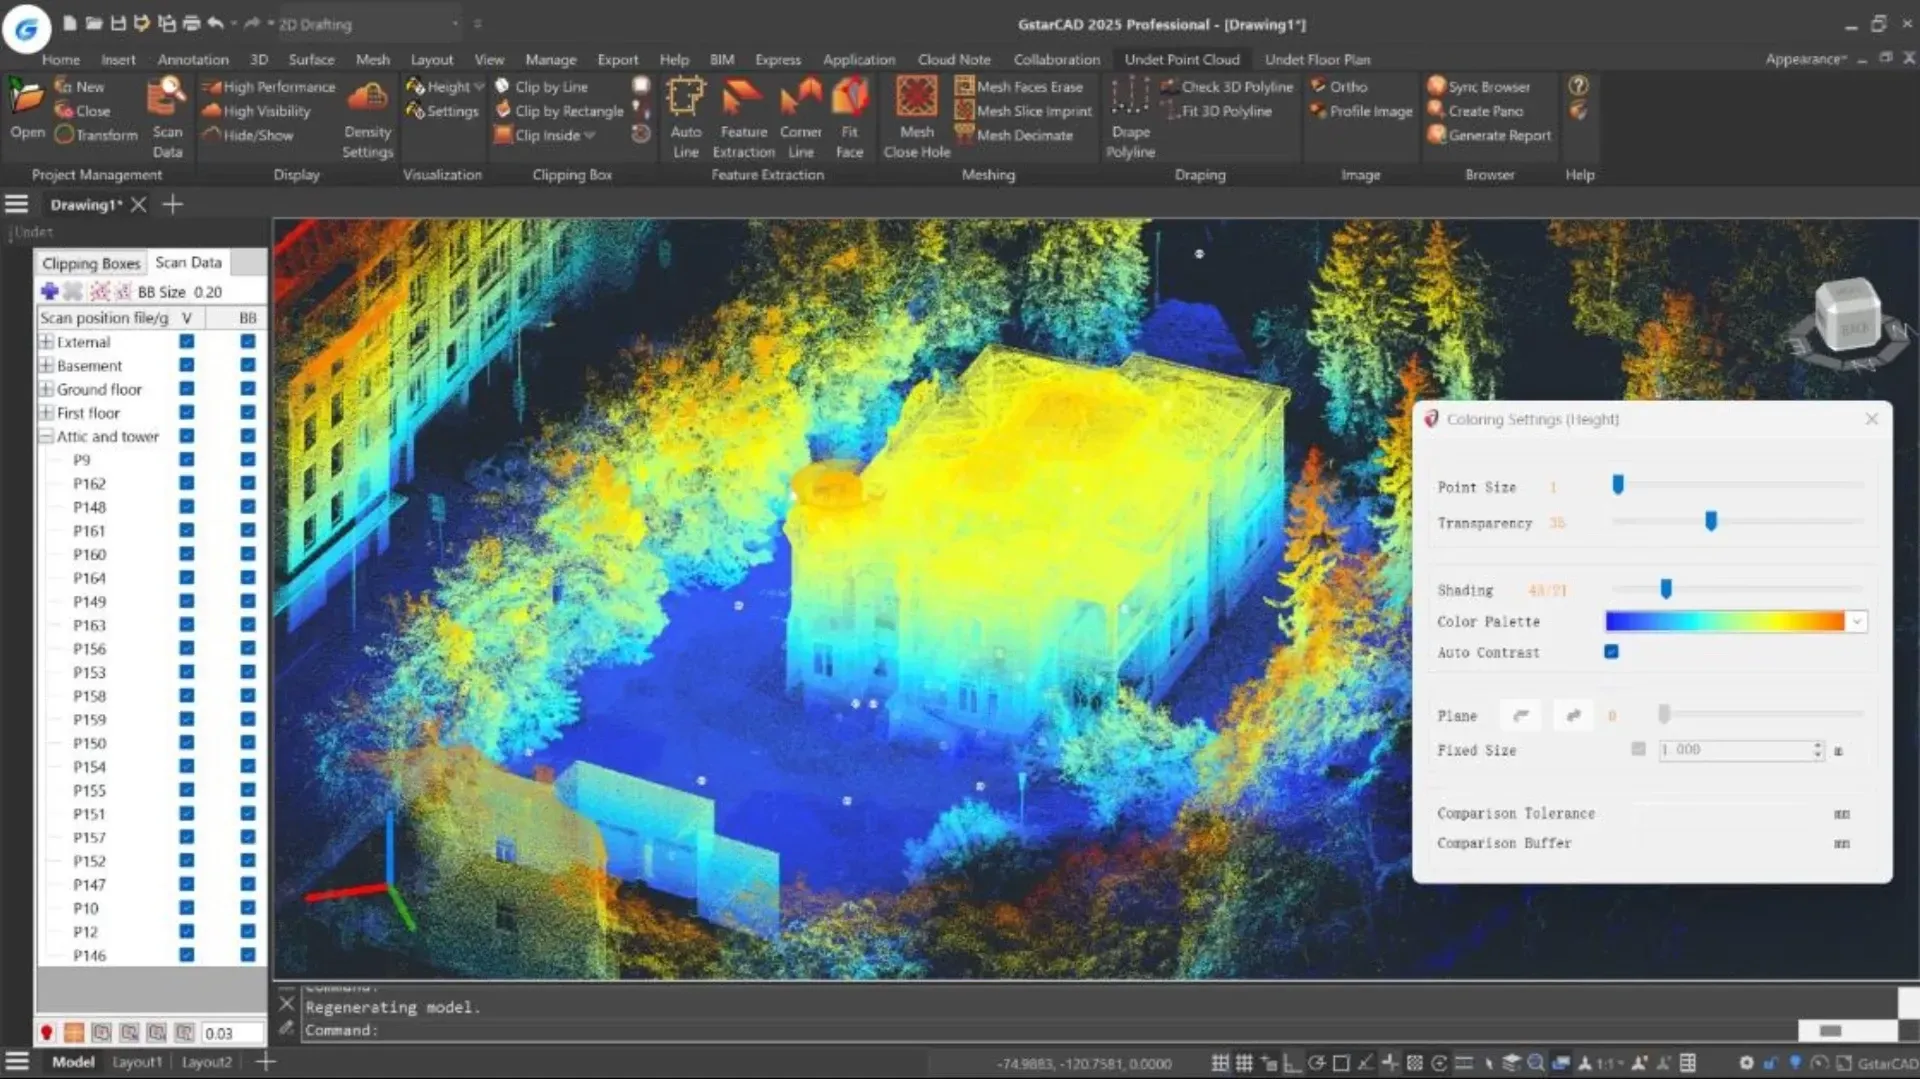Click the Generate Report icon

point(1437,135)
